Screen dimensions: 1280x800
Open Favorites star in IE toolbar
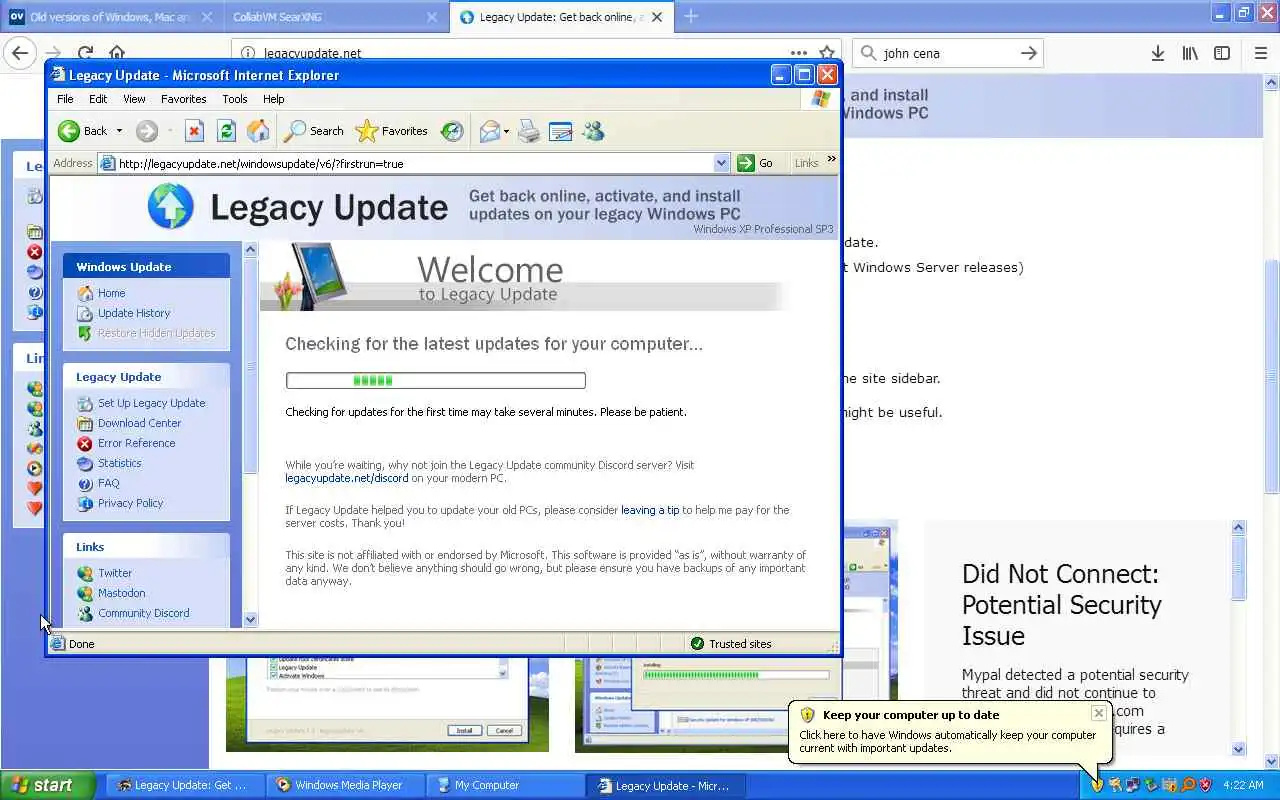coord(392,131)
